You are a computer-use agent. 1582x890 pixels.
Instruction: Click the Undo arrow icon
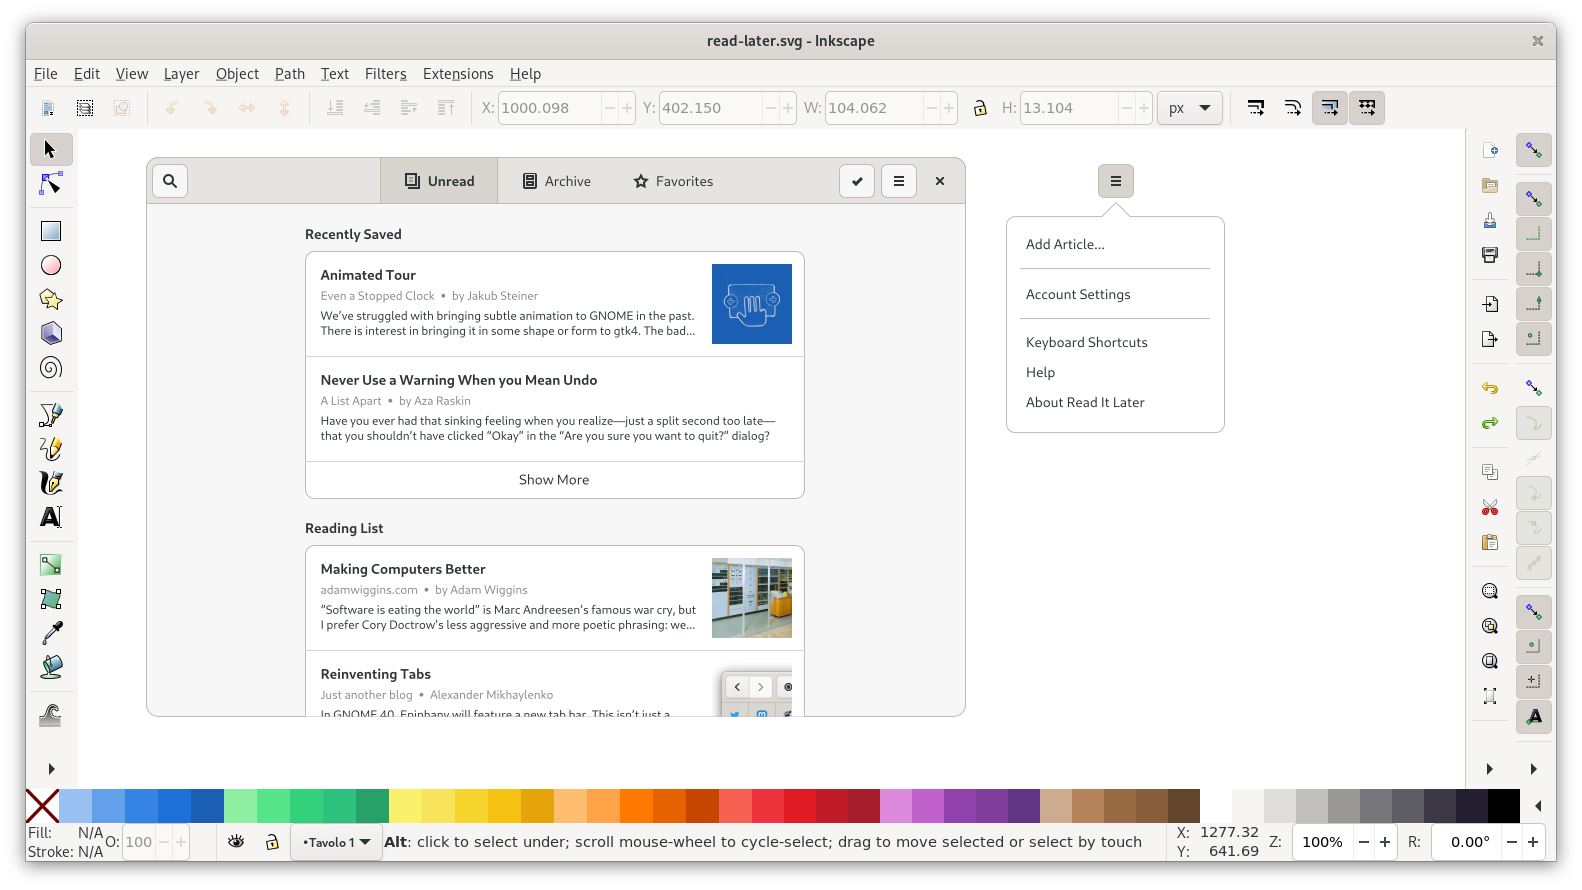coord(1490,388)
